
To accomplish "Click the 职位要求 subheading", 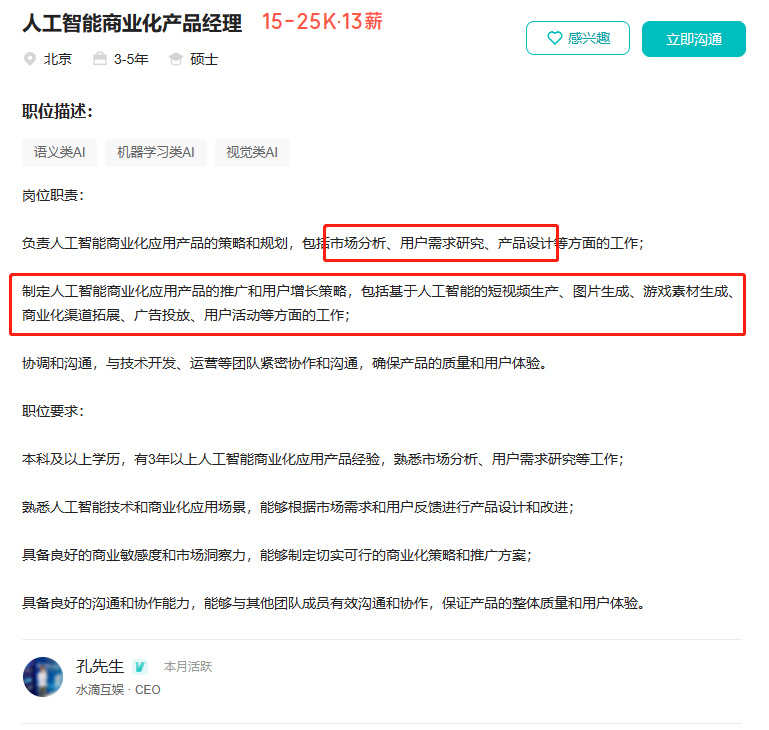I will 53,411.
